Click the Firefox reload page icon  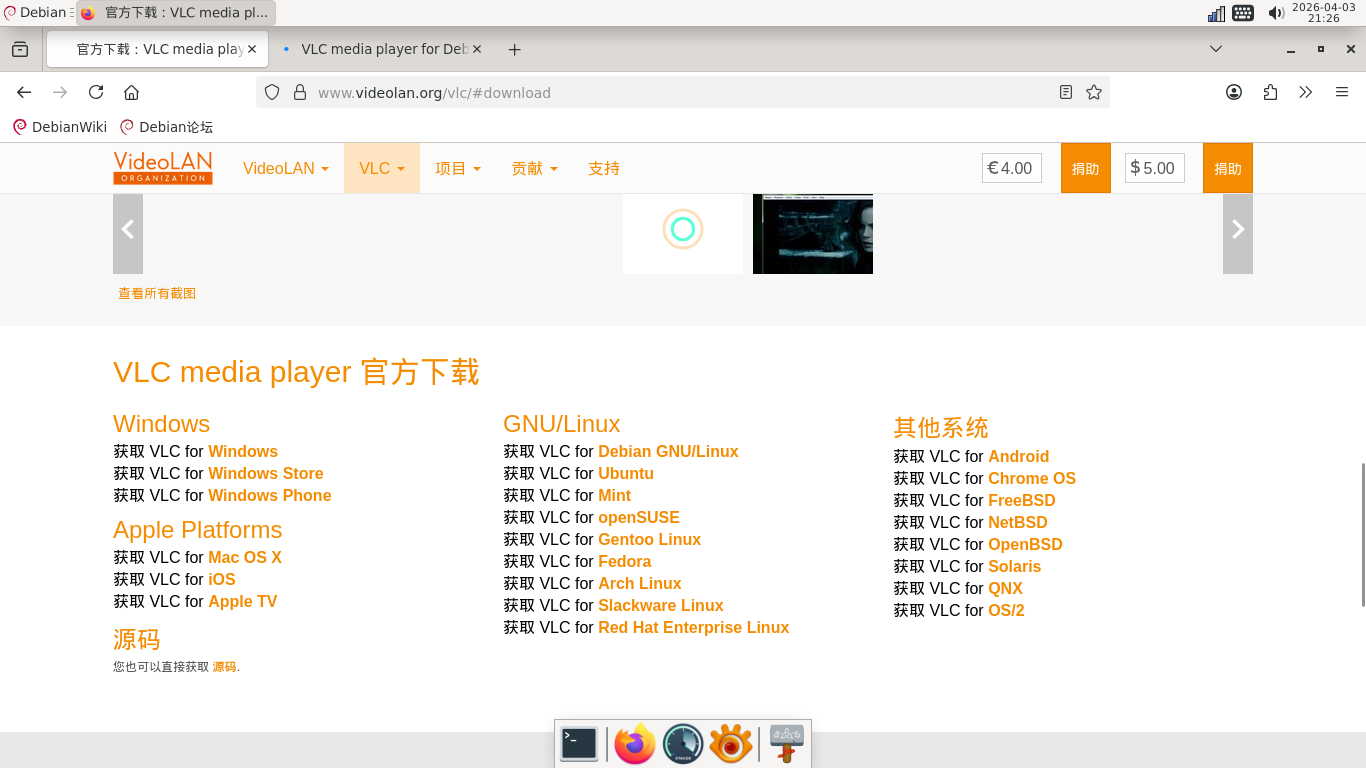(x=96, y=92)
